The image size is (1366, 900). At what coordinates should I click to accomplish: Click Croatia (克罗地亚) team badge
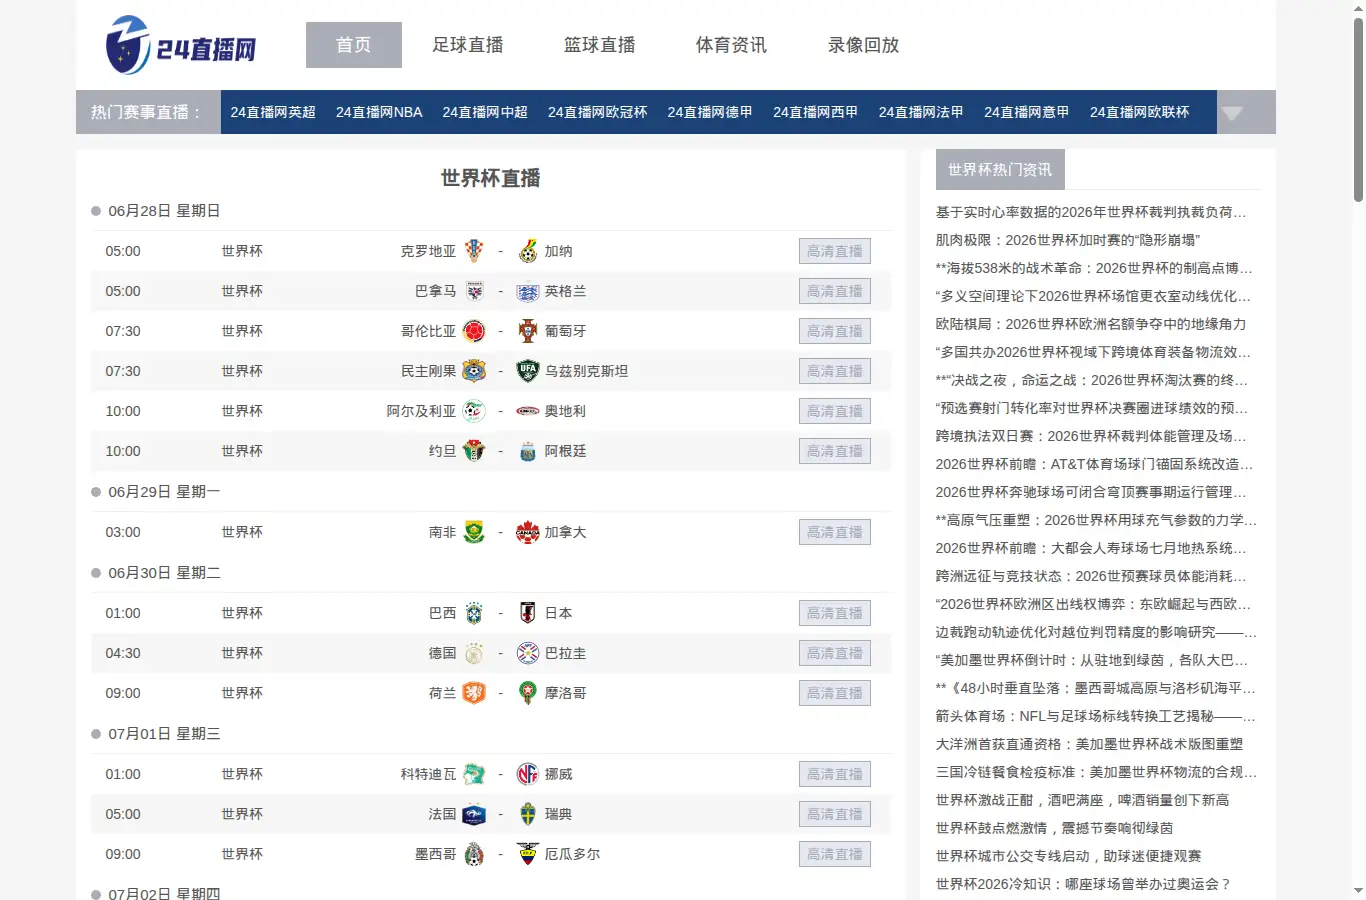point(474,251)
